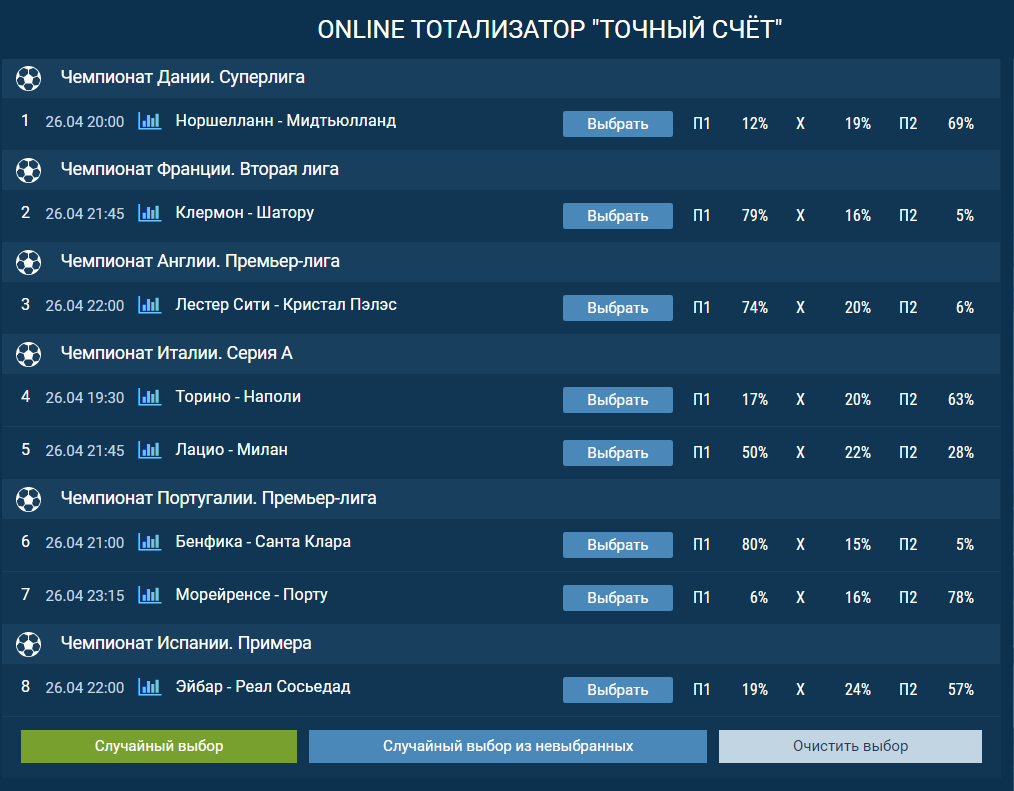Screen dimensions: 1014x791
Task: Select Выбрать for Морейренсе - Порту
Action: point(617,597)
